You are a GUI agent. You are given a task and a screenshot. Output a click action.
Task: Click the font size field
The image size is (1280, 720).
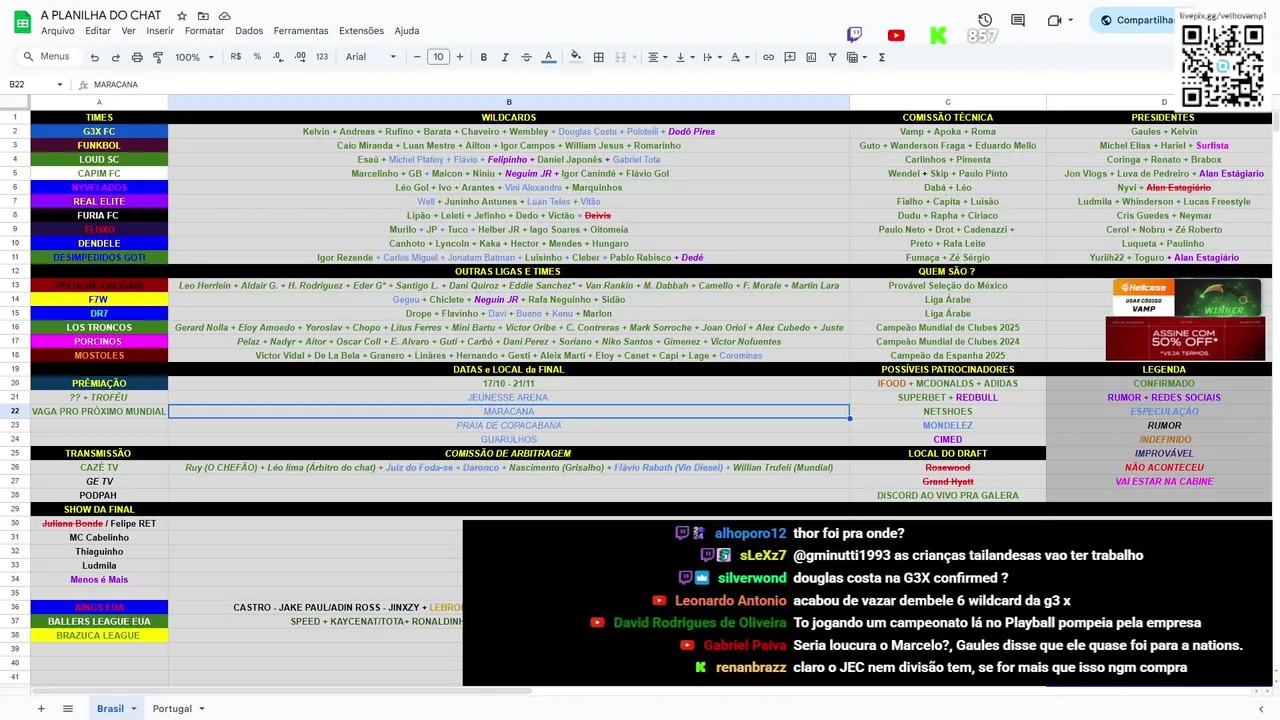[x=439, y=57]
